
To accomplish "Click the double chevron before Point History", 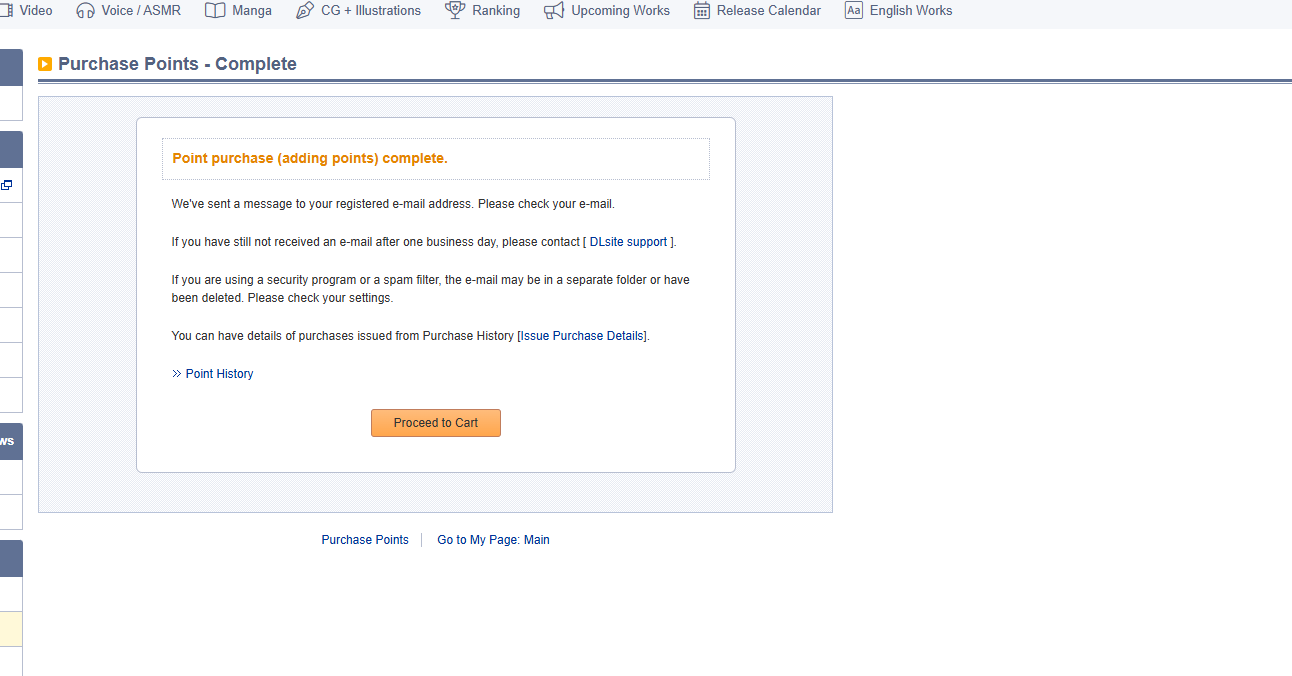I will point(176,374).
